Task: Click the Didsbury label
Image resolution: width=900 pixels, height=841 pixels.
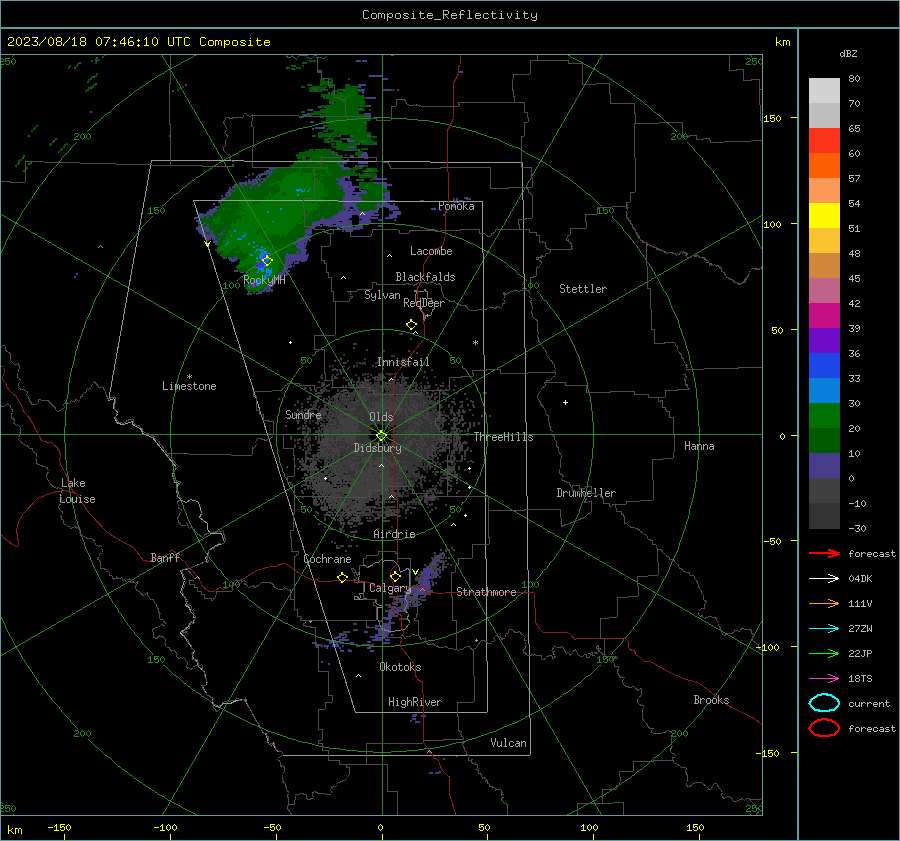Action: pos(377,448)
